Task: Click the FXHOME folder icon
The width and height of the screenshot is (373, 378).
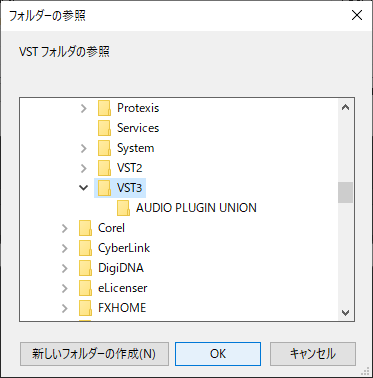Action: tap(85, 308)
